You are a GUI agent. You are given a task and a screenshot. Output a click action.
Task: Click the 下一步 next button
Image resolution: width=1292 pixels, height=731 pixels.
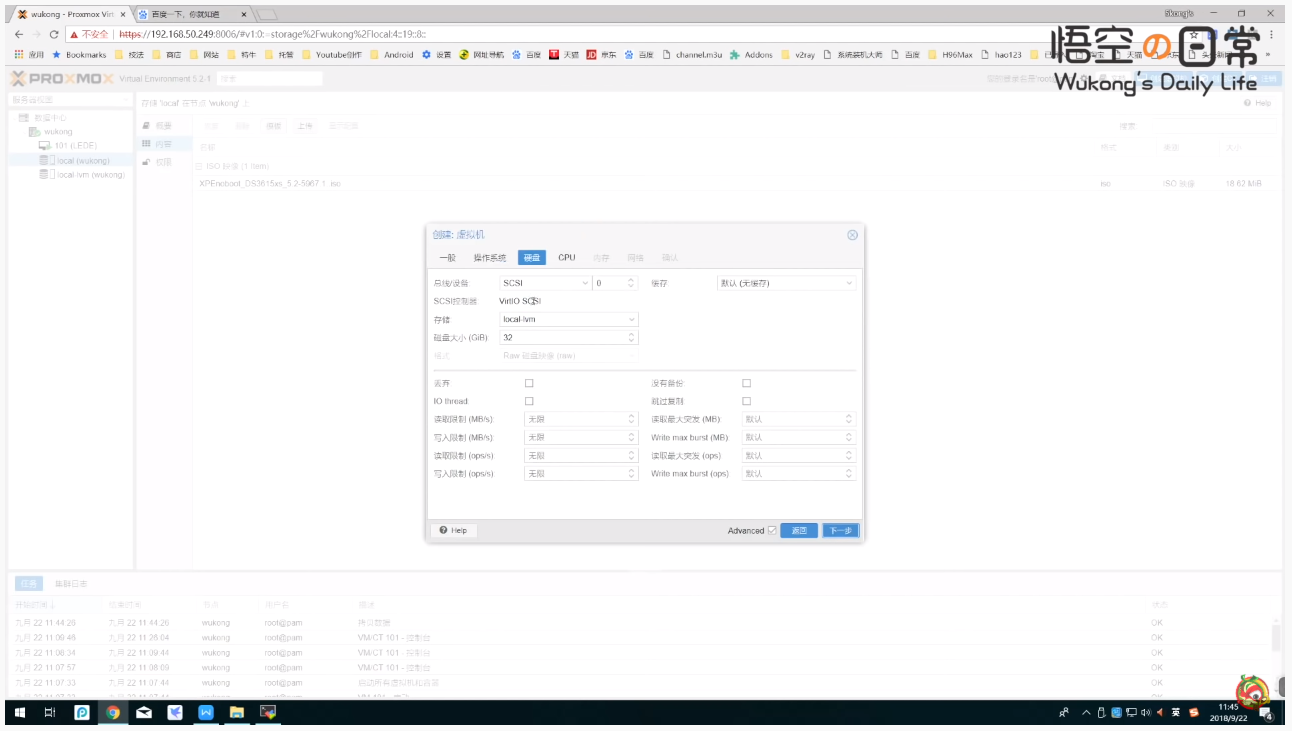(x=840, y=531)
